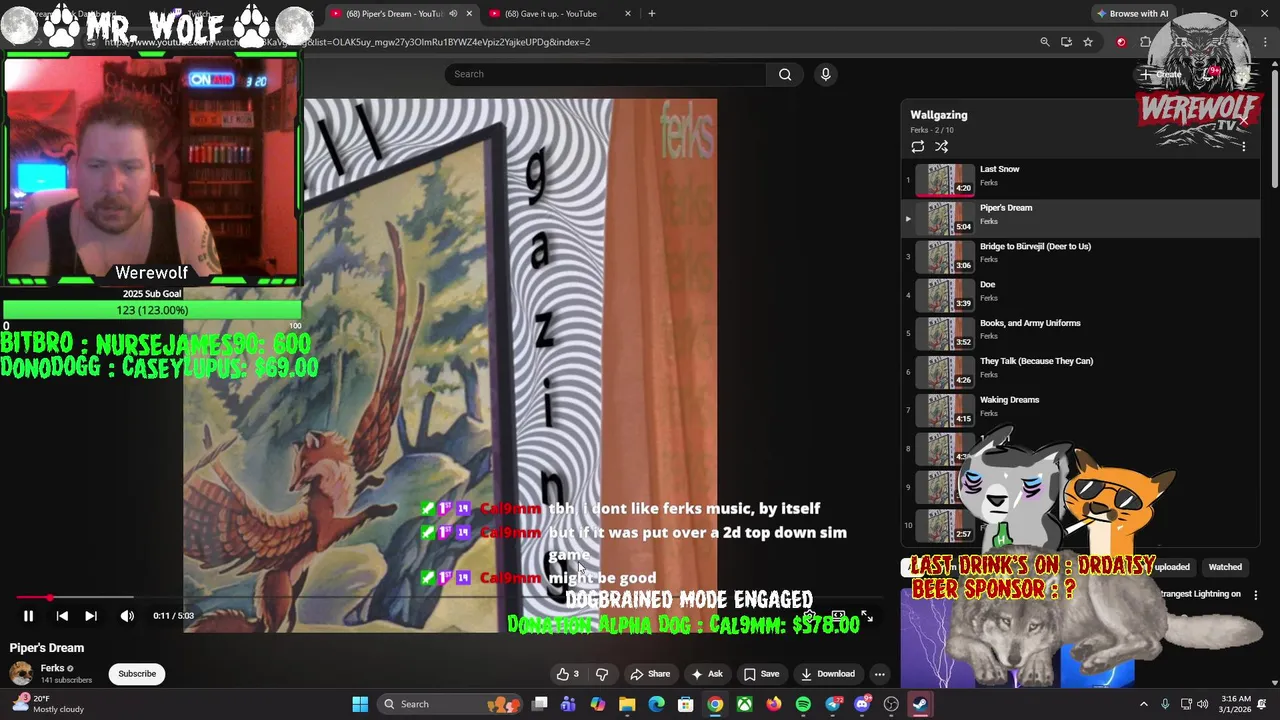The height and width of the screenshot is (720, 1280).
Task: Expand the system tray hidden icons chevron
Action: pos(1144,704)
